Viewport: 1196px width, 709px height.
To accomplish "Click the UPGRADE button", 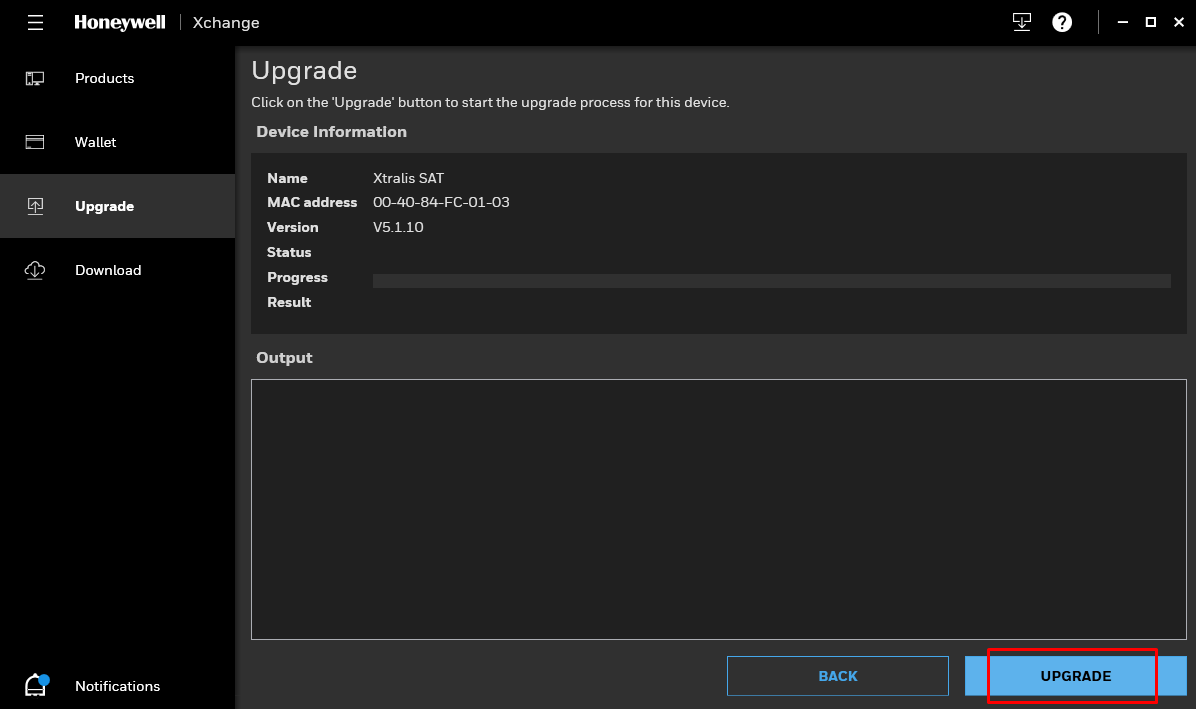I will click(x=1075, y=676).
